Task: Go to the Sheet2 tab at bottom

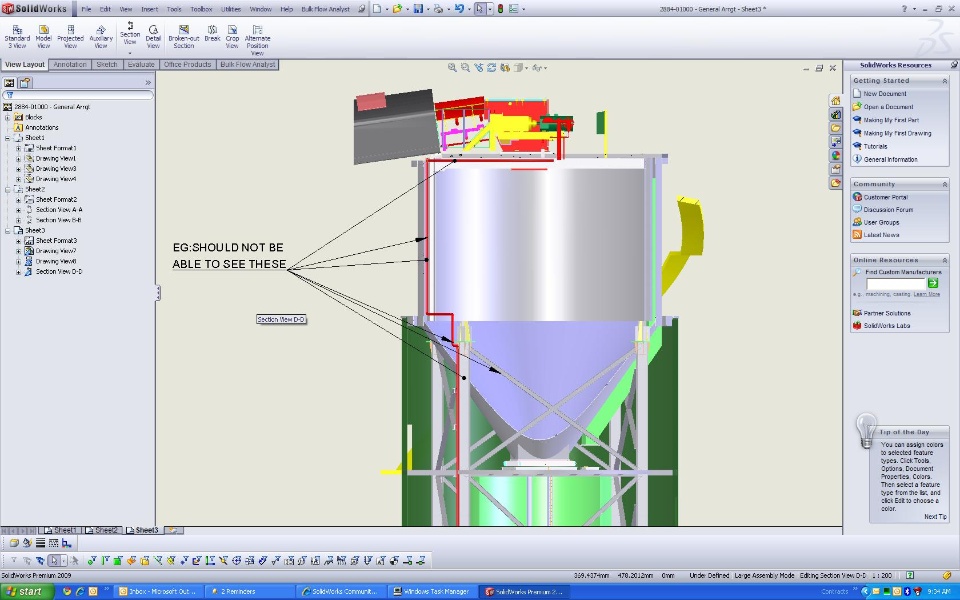Action: click(x=102, y=530)
